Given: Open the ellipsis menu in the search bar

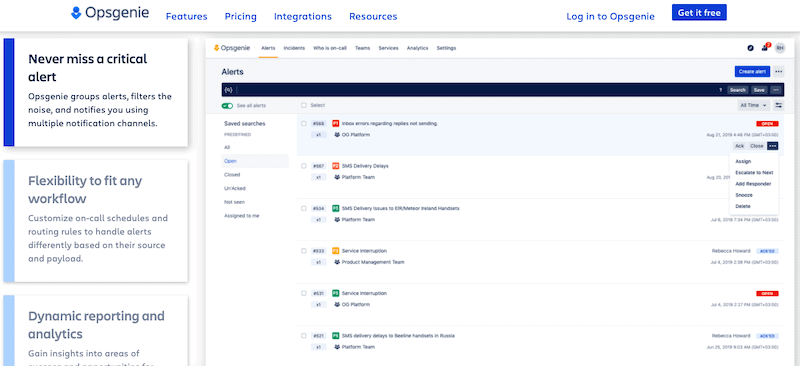Looking at the screenshot, I should tap(776, 90).
